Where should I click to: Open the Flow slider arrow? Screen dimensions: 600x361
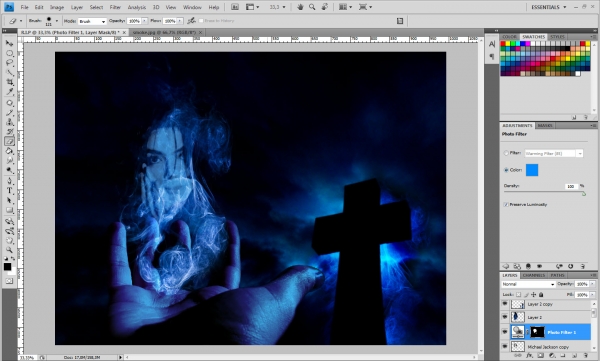pos(180,21)
